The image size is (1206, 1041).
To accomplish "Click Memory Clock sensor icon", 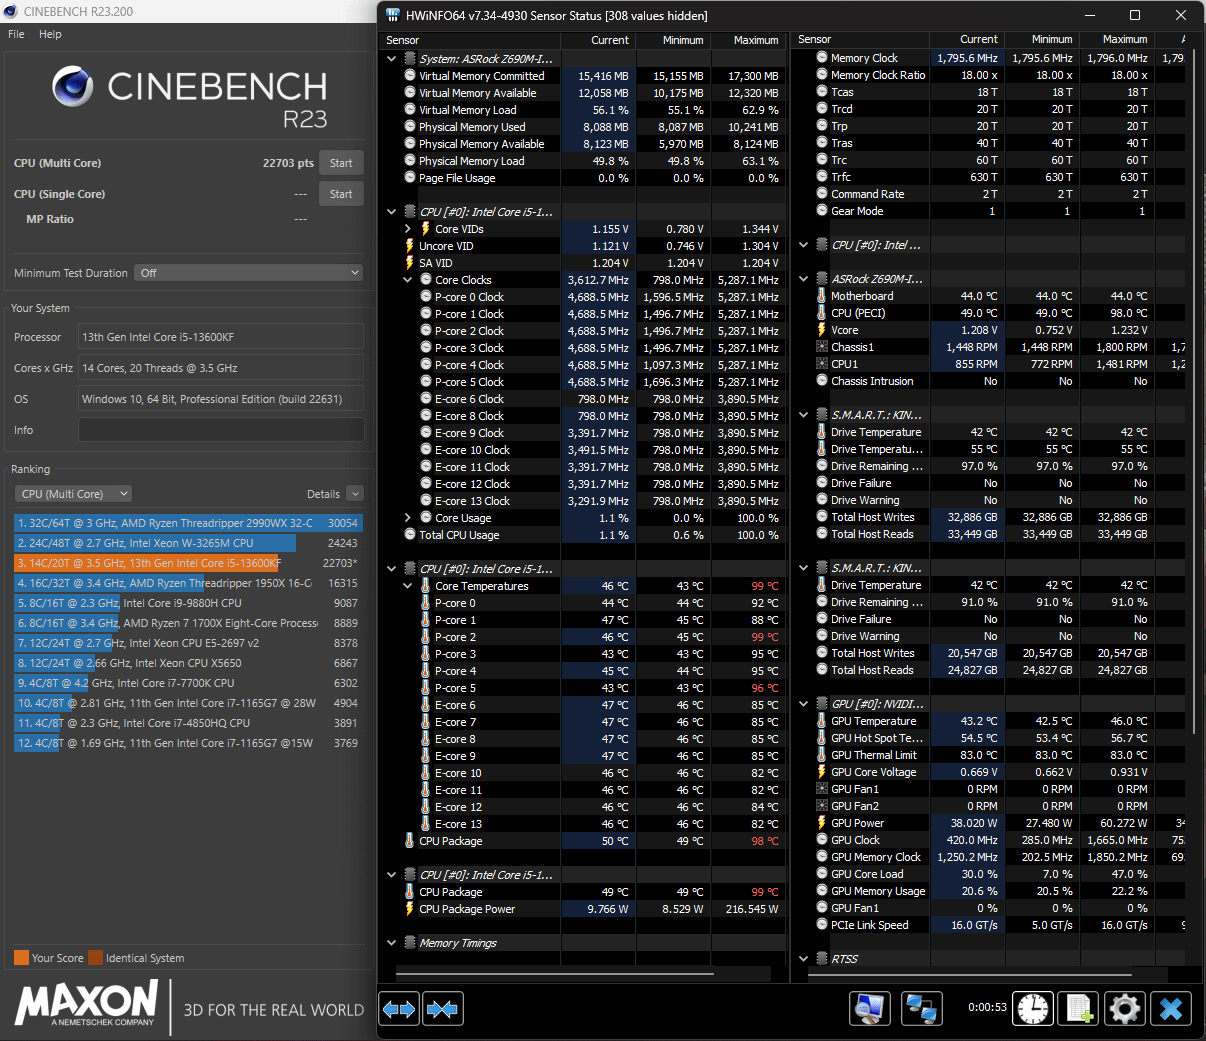I will pos(822,58).
